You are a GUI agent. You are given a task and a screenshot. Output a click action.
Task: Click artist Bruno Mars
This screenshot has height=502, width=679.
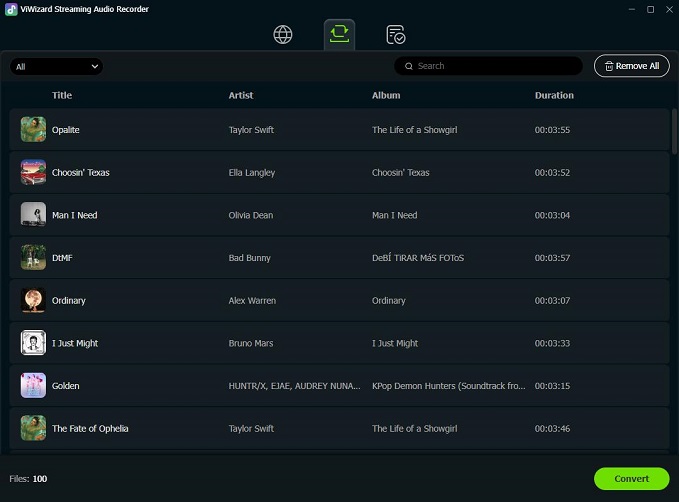251,343
